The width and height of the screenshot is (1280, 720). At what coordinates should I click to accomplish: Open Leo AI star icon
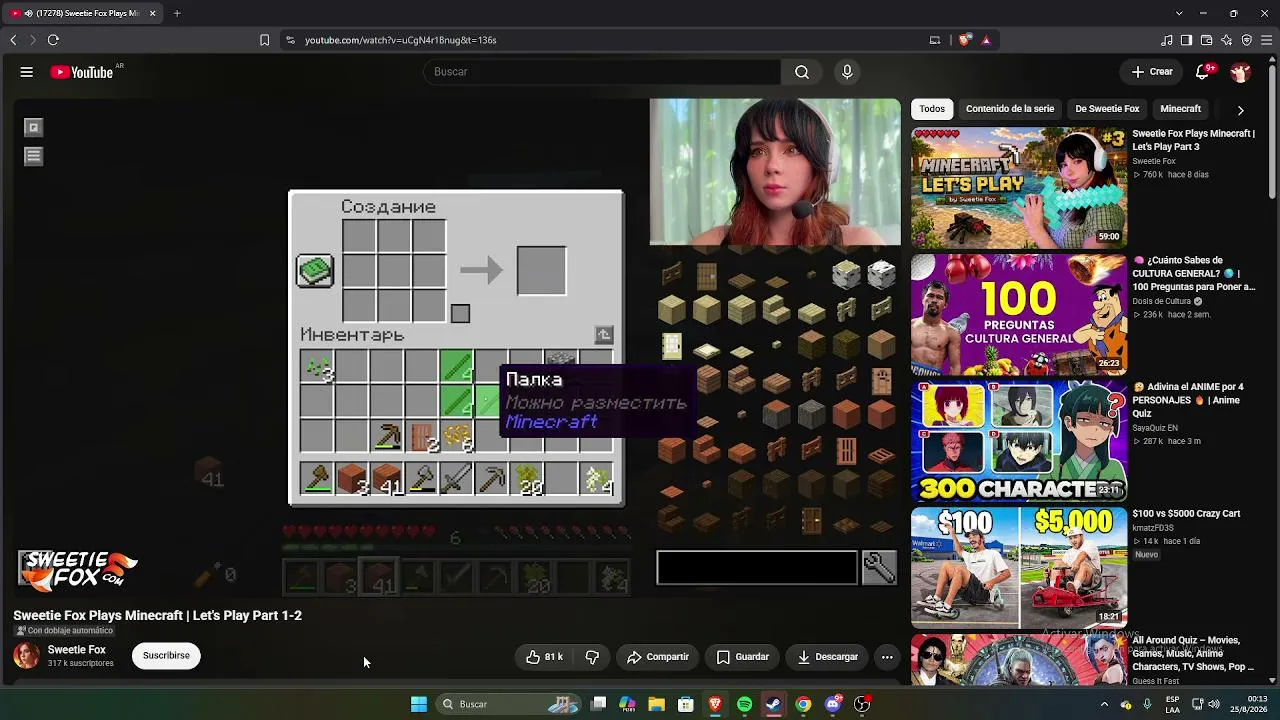[x=1227, y=40]
